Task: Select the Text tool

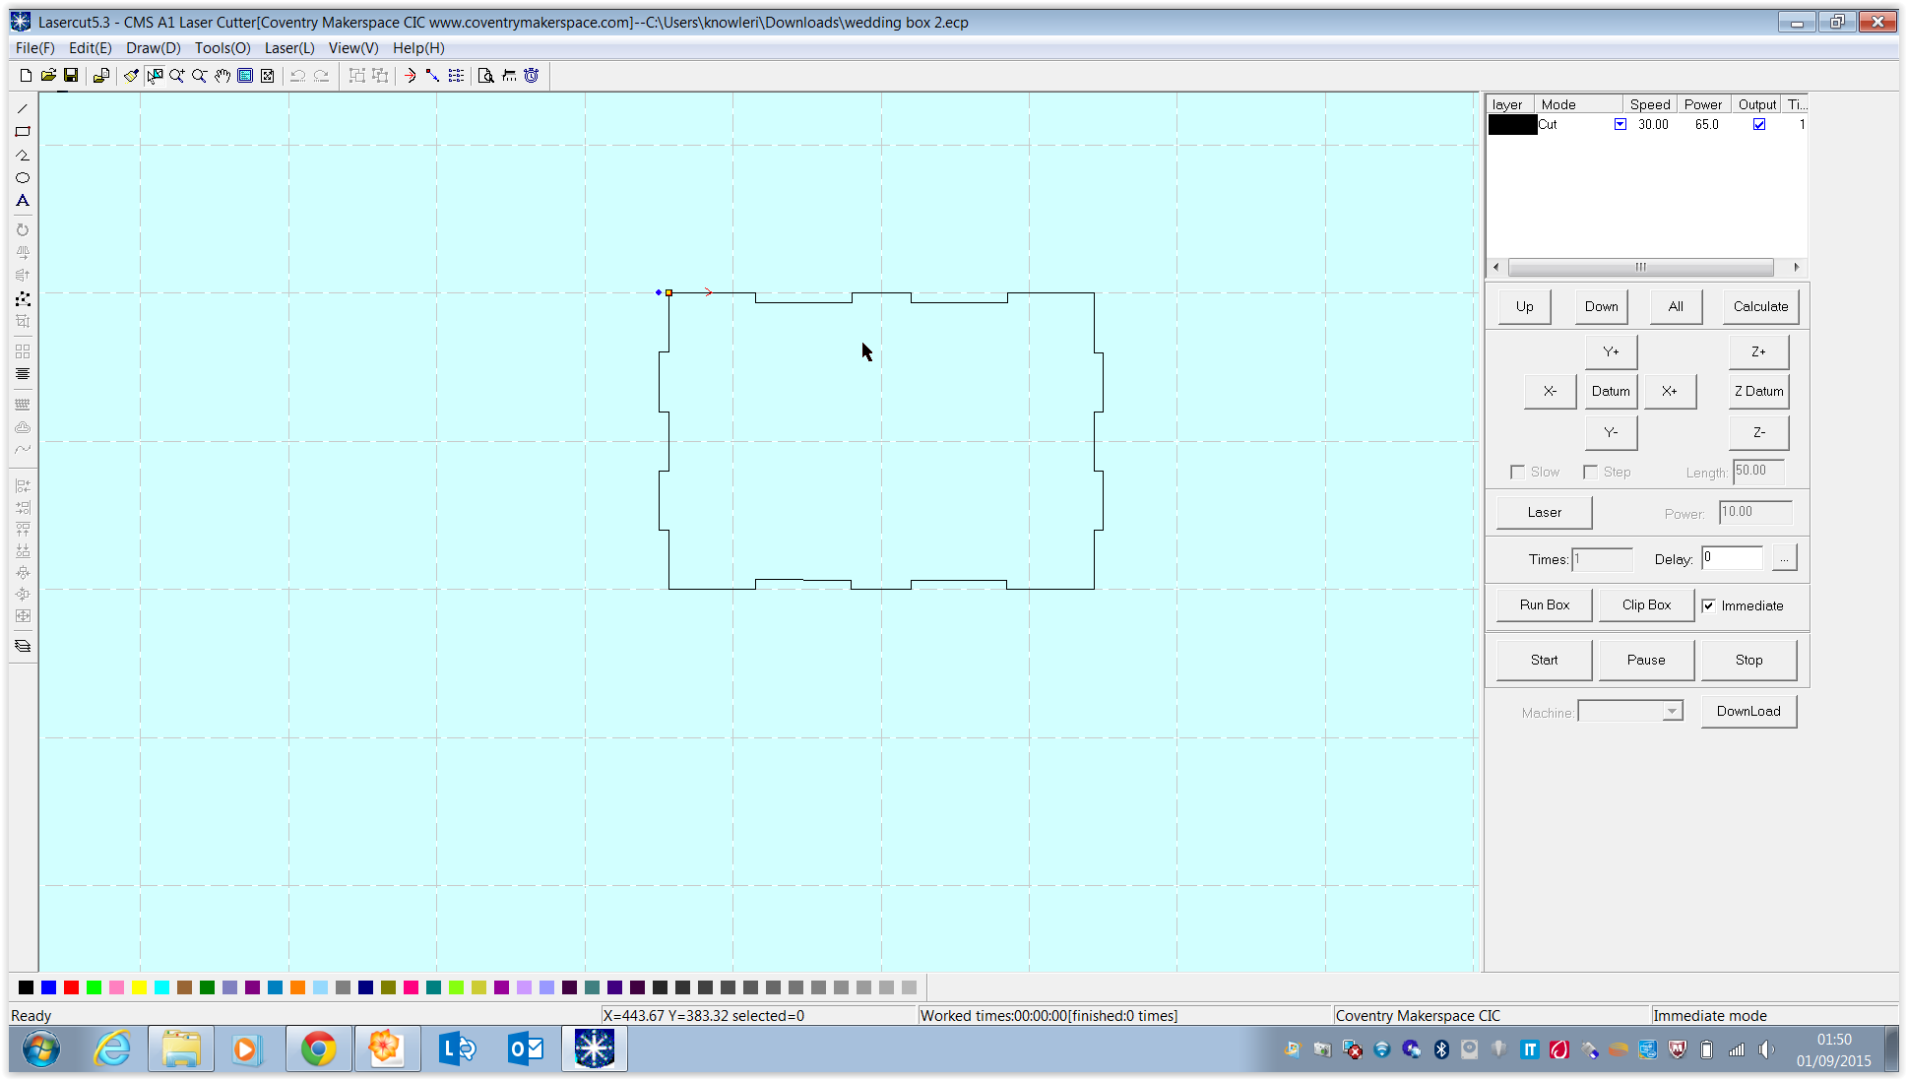Action: [22, 200]
